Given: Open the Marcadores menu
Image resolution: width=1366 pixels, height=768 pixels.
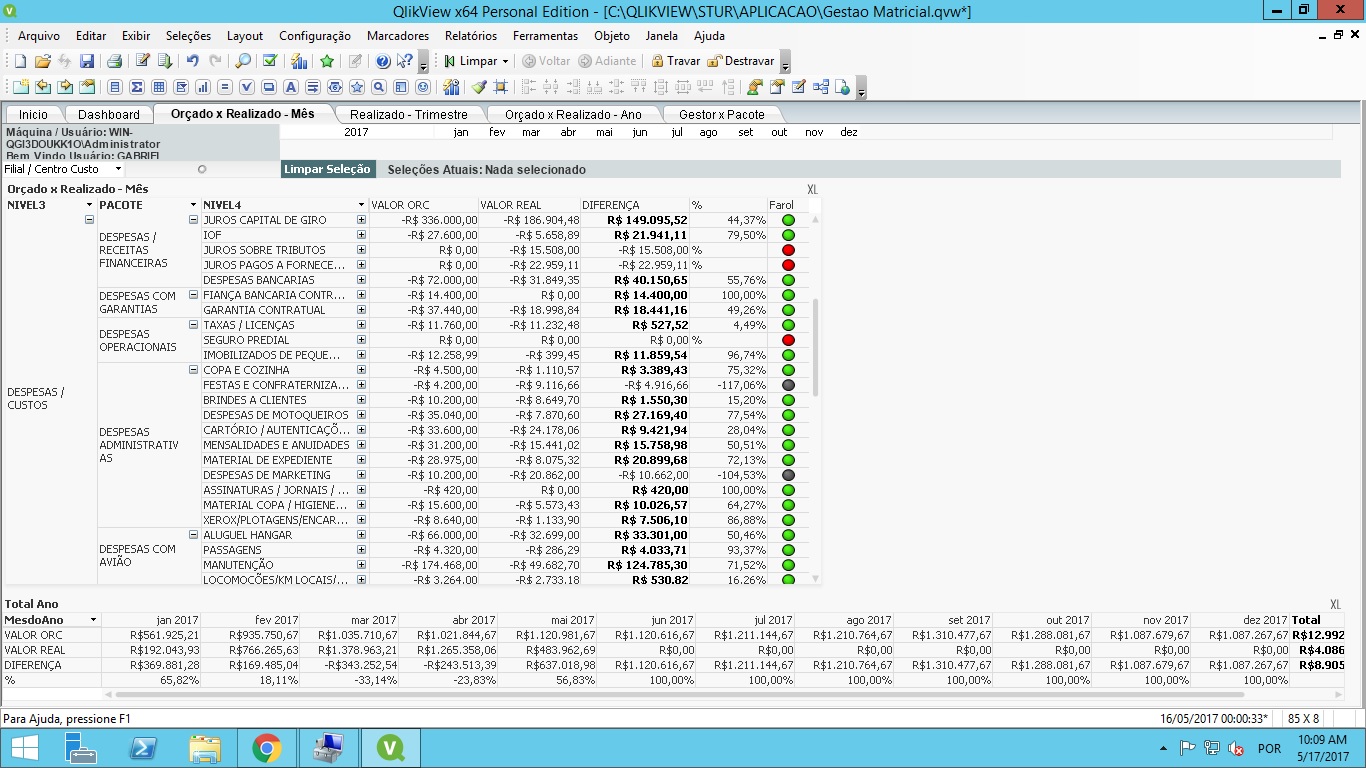Looking at the screenshot, I should tap(398, 36).
